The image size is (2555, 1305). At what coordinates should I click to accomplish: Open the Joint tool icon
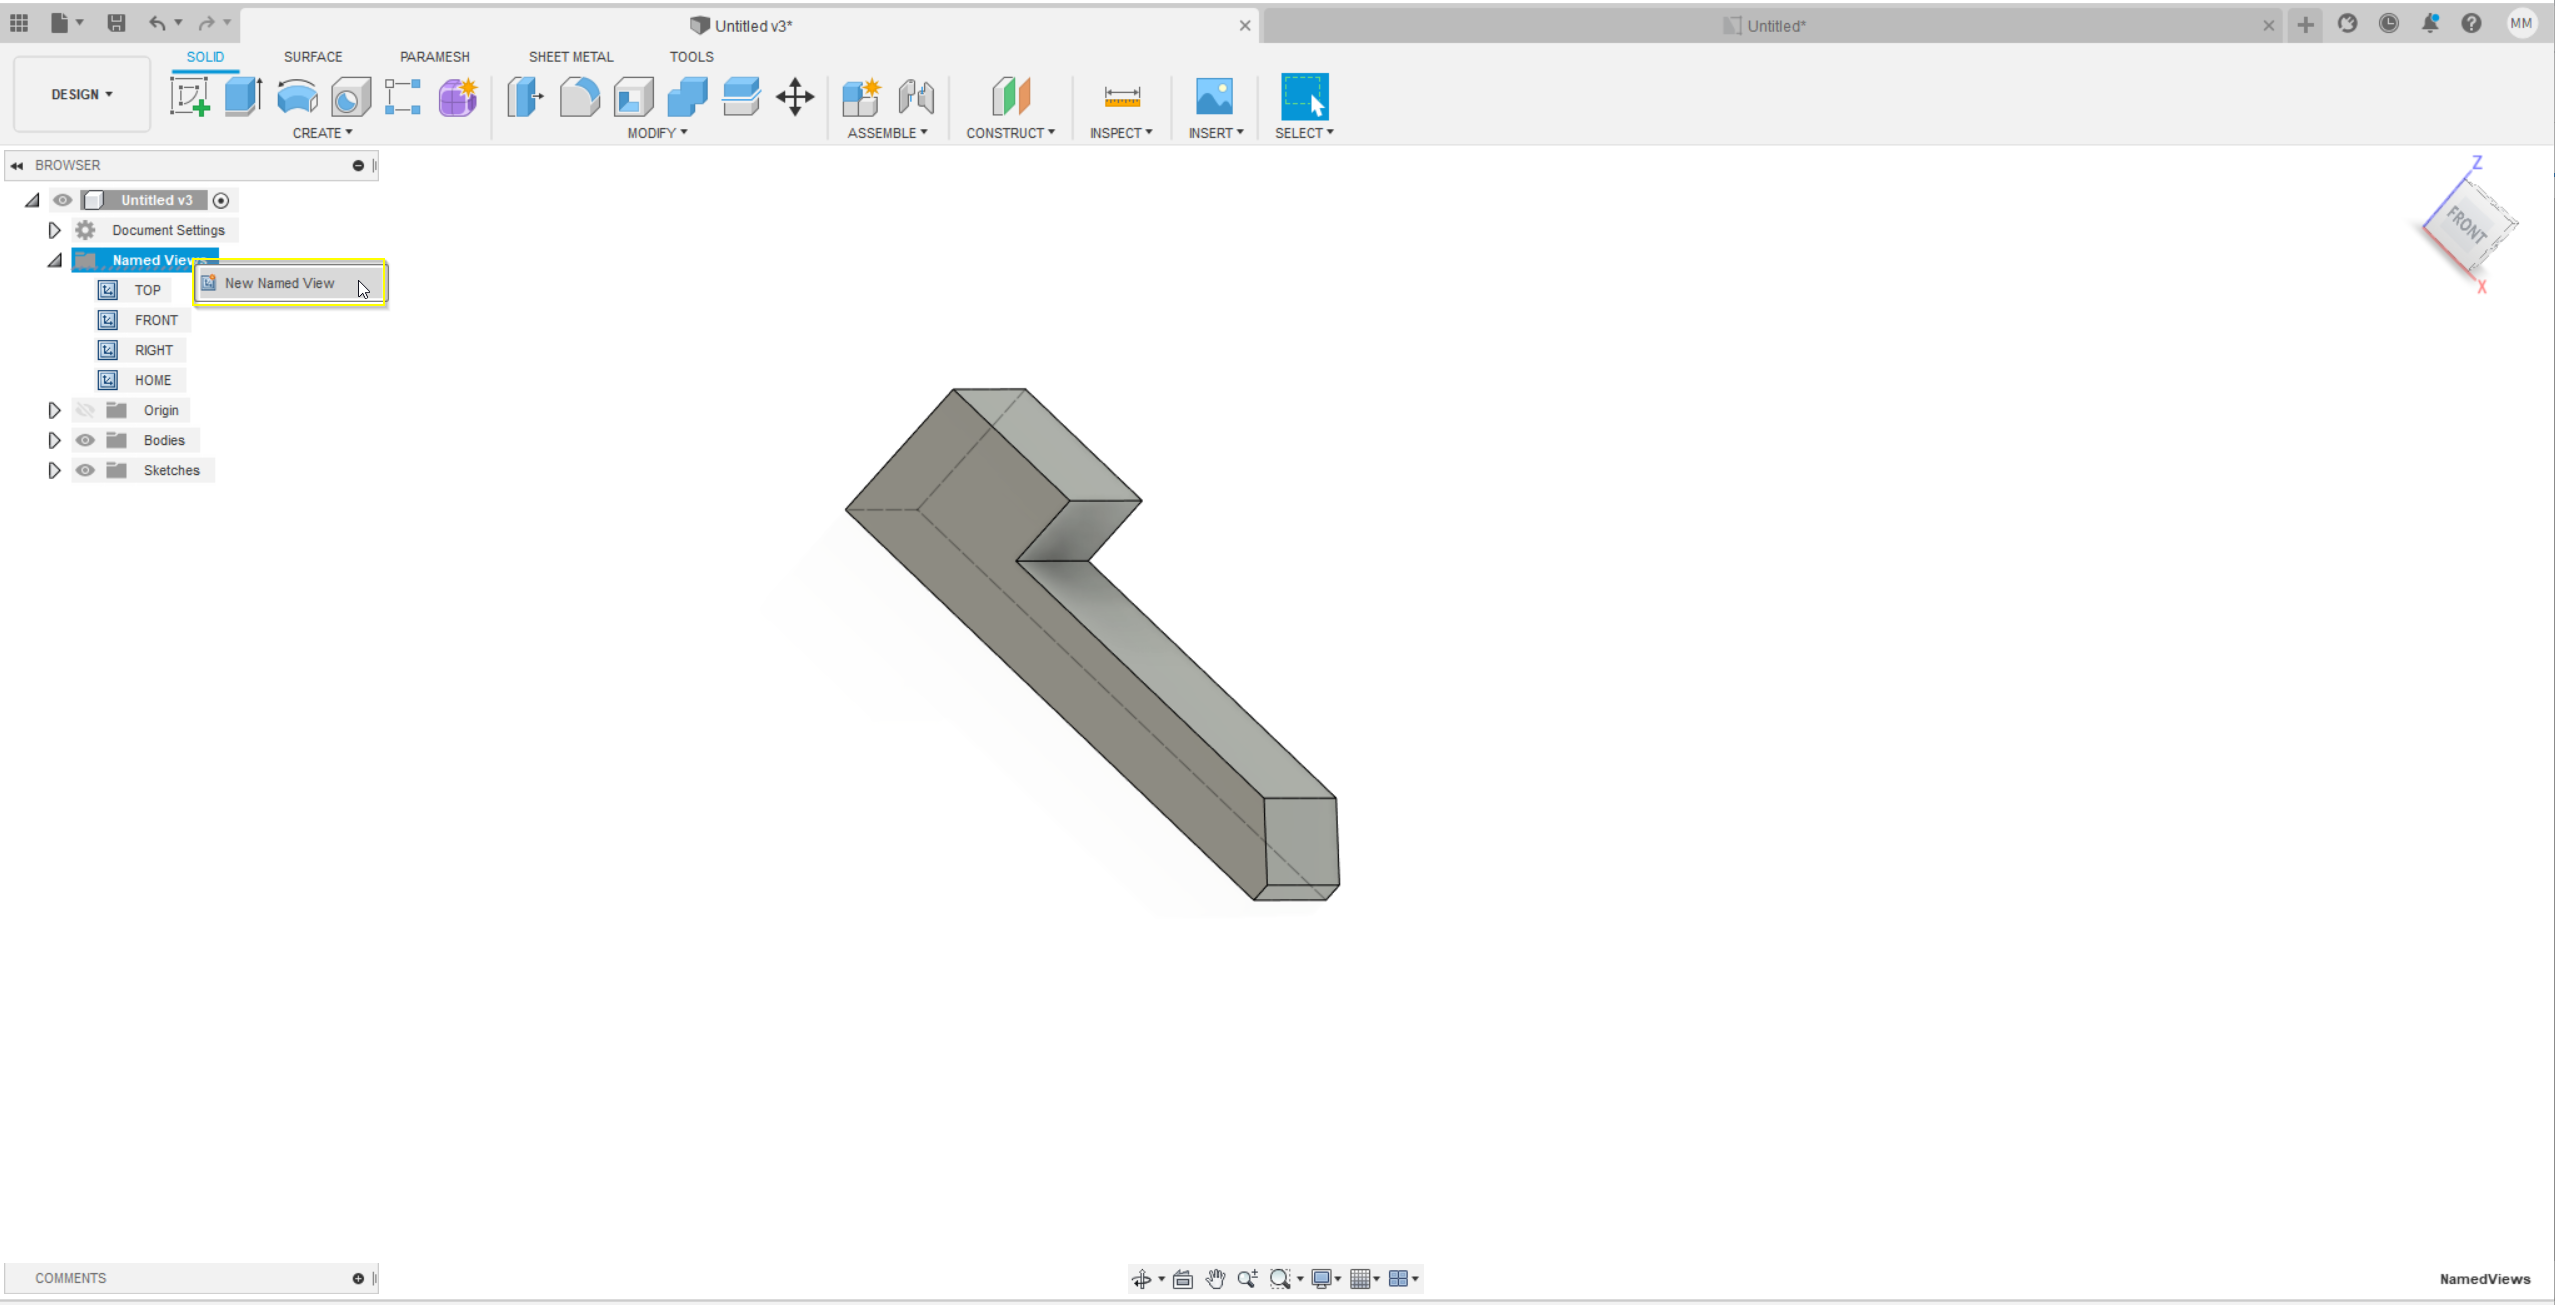tap(915, 97)
